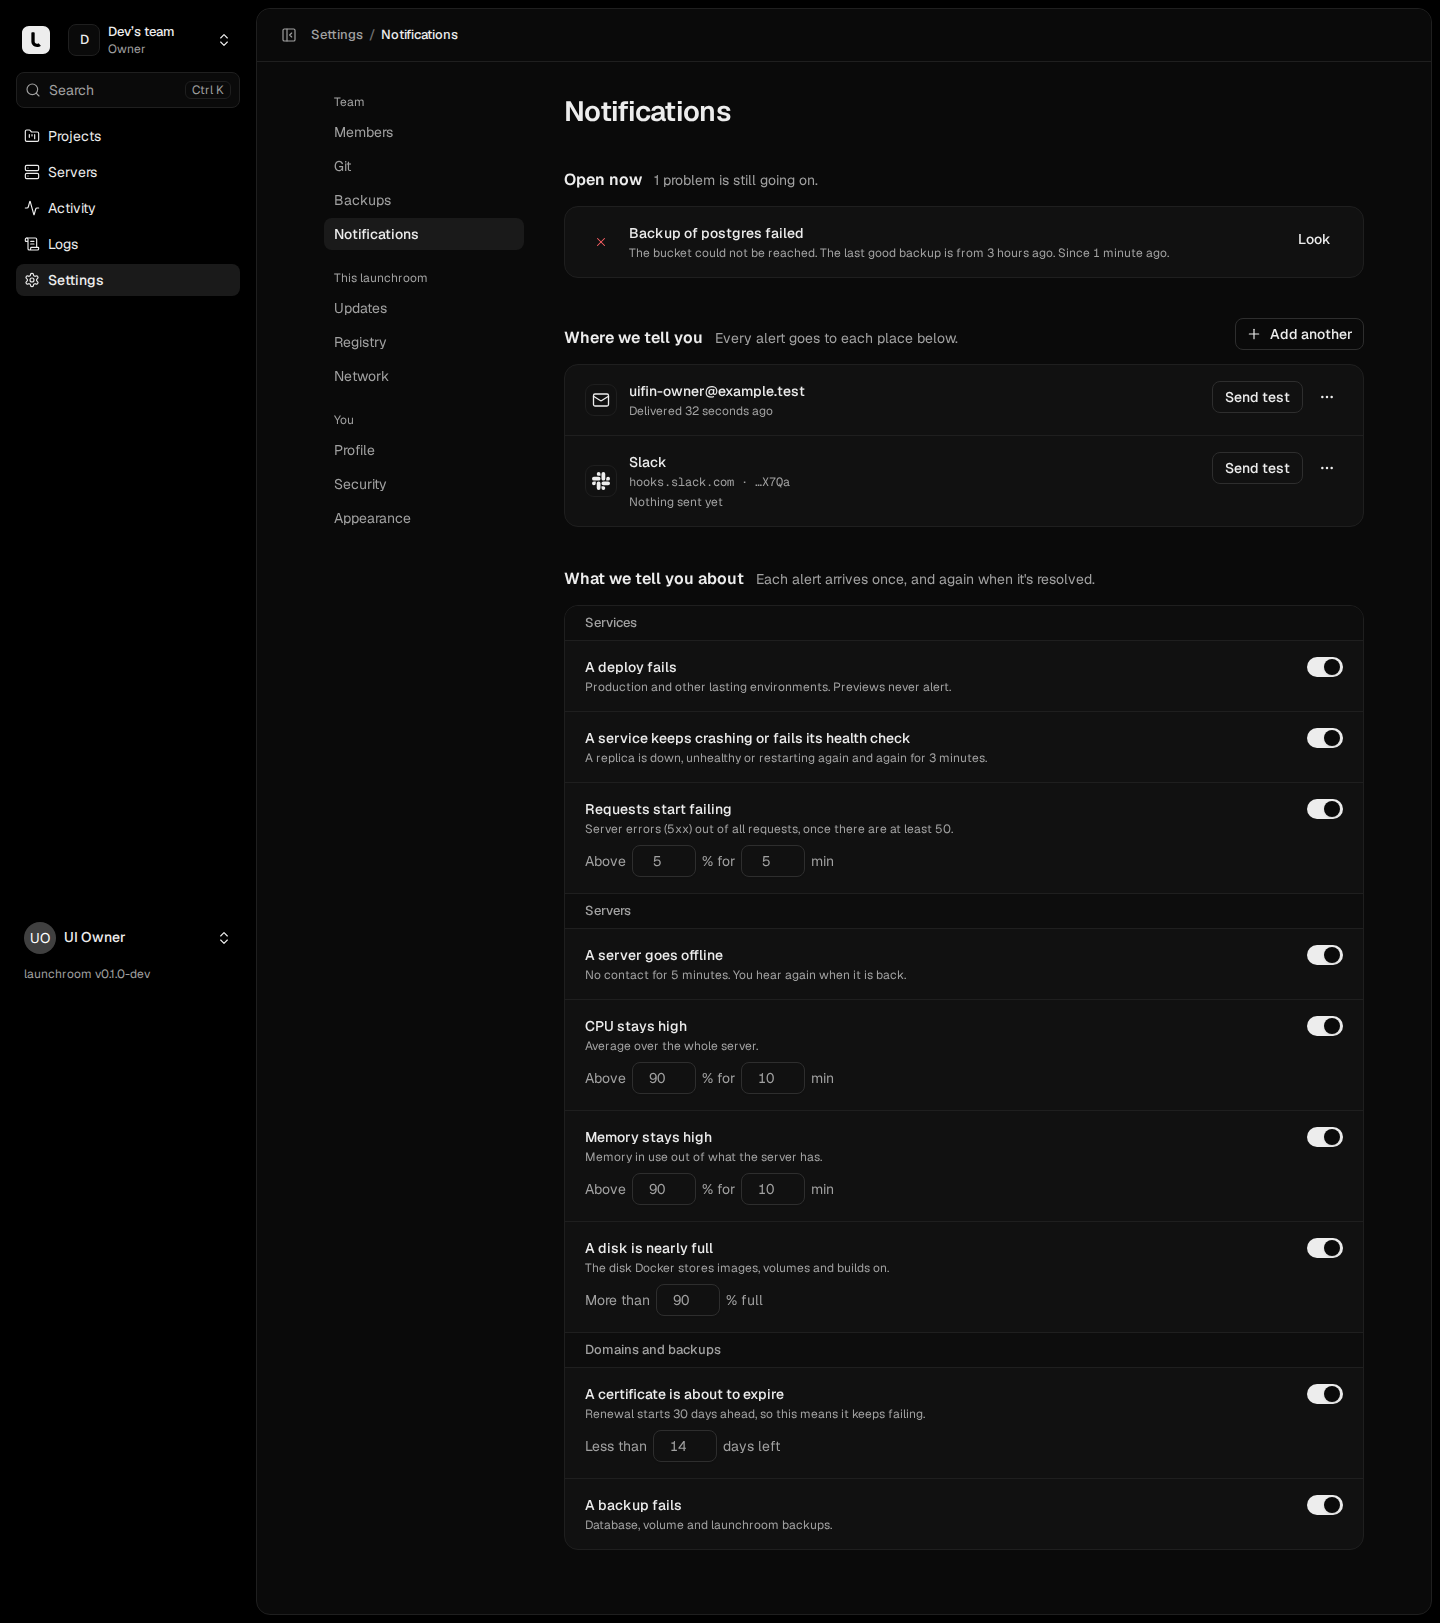Viewport: 1440px width, 1623px height.
Task: Open the Registry settings section
Action: (424, 342)
